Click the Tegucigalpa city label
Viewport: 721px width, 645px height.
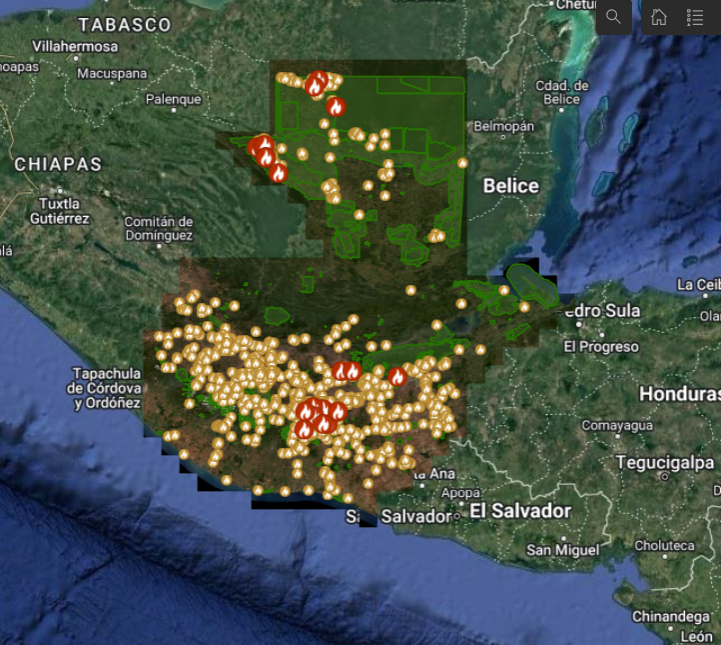662,463
